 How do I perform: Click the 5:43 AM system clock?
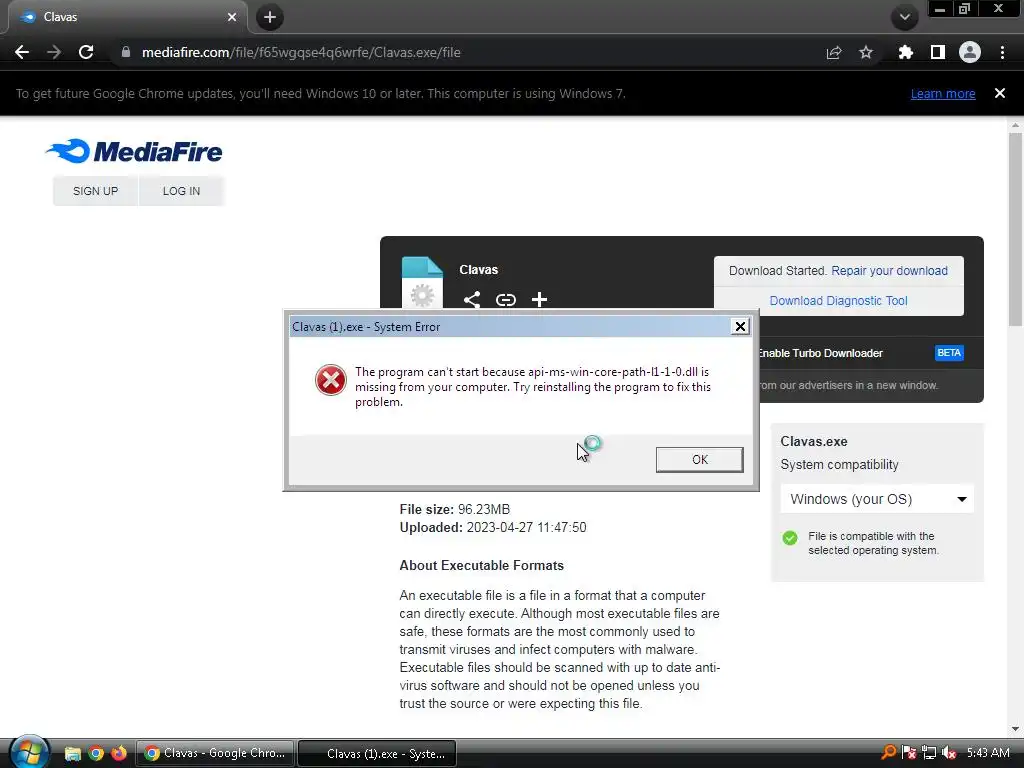click(988, 753)
